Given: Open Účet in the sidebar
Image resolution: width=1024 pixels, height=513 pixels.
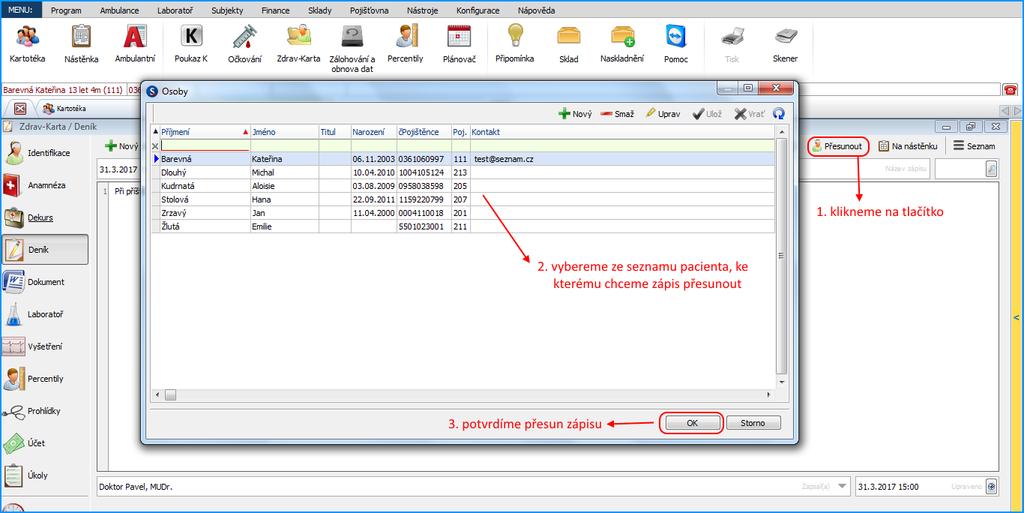Looking at the screenshot, I should [44, 443].
